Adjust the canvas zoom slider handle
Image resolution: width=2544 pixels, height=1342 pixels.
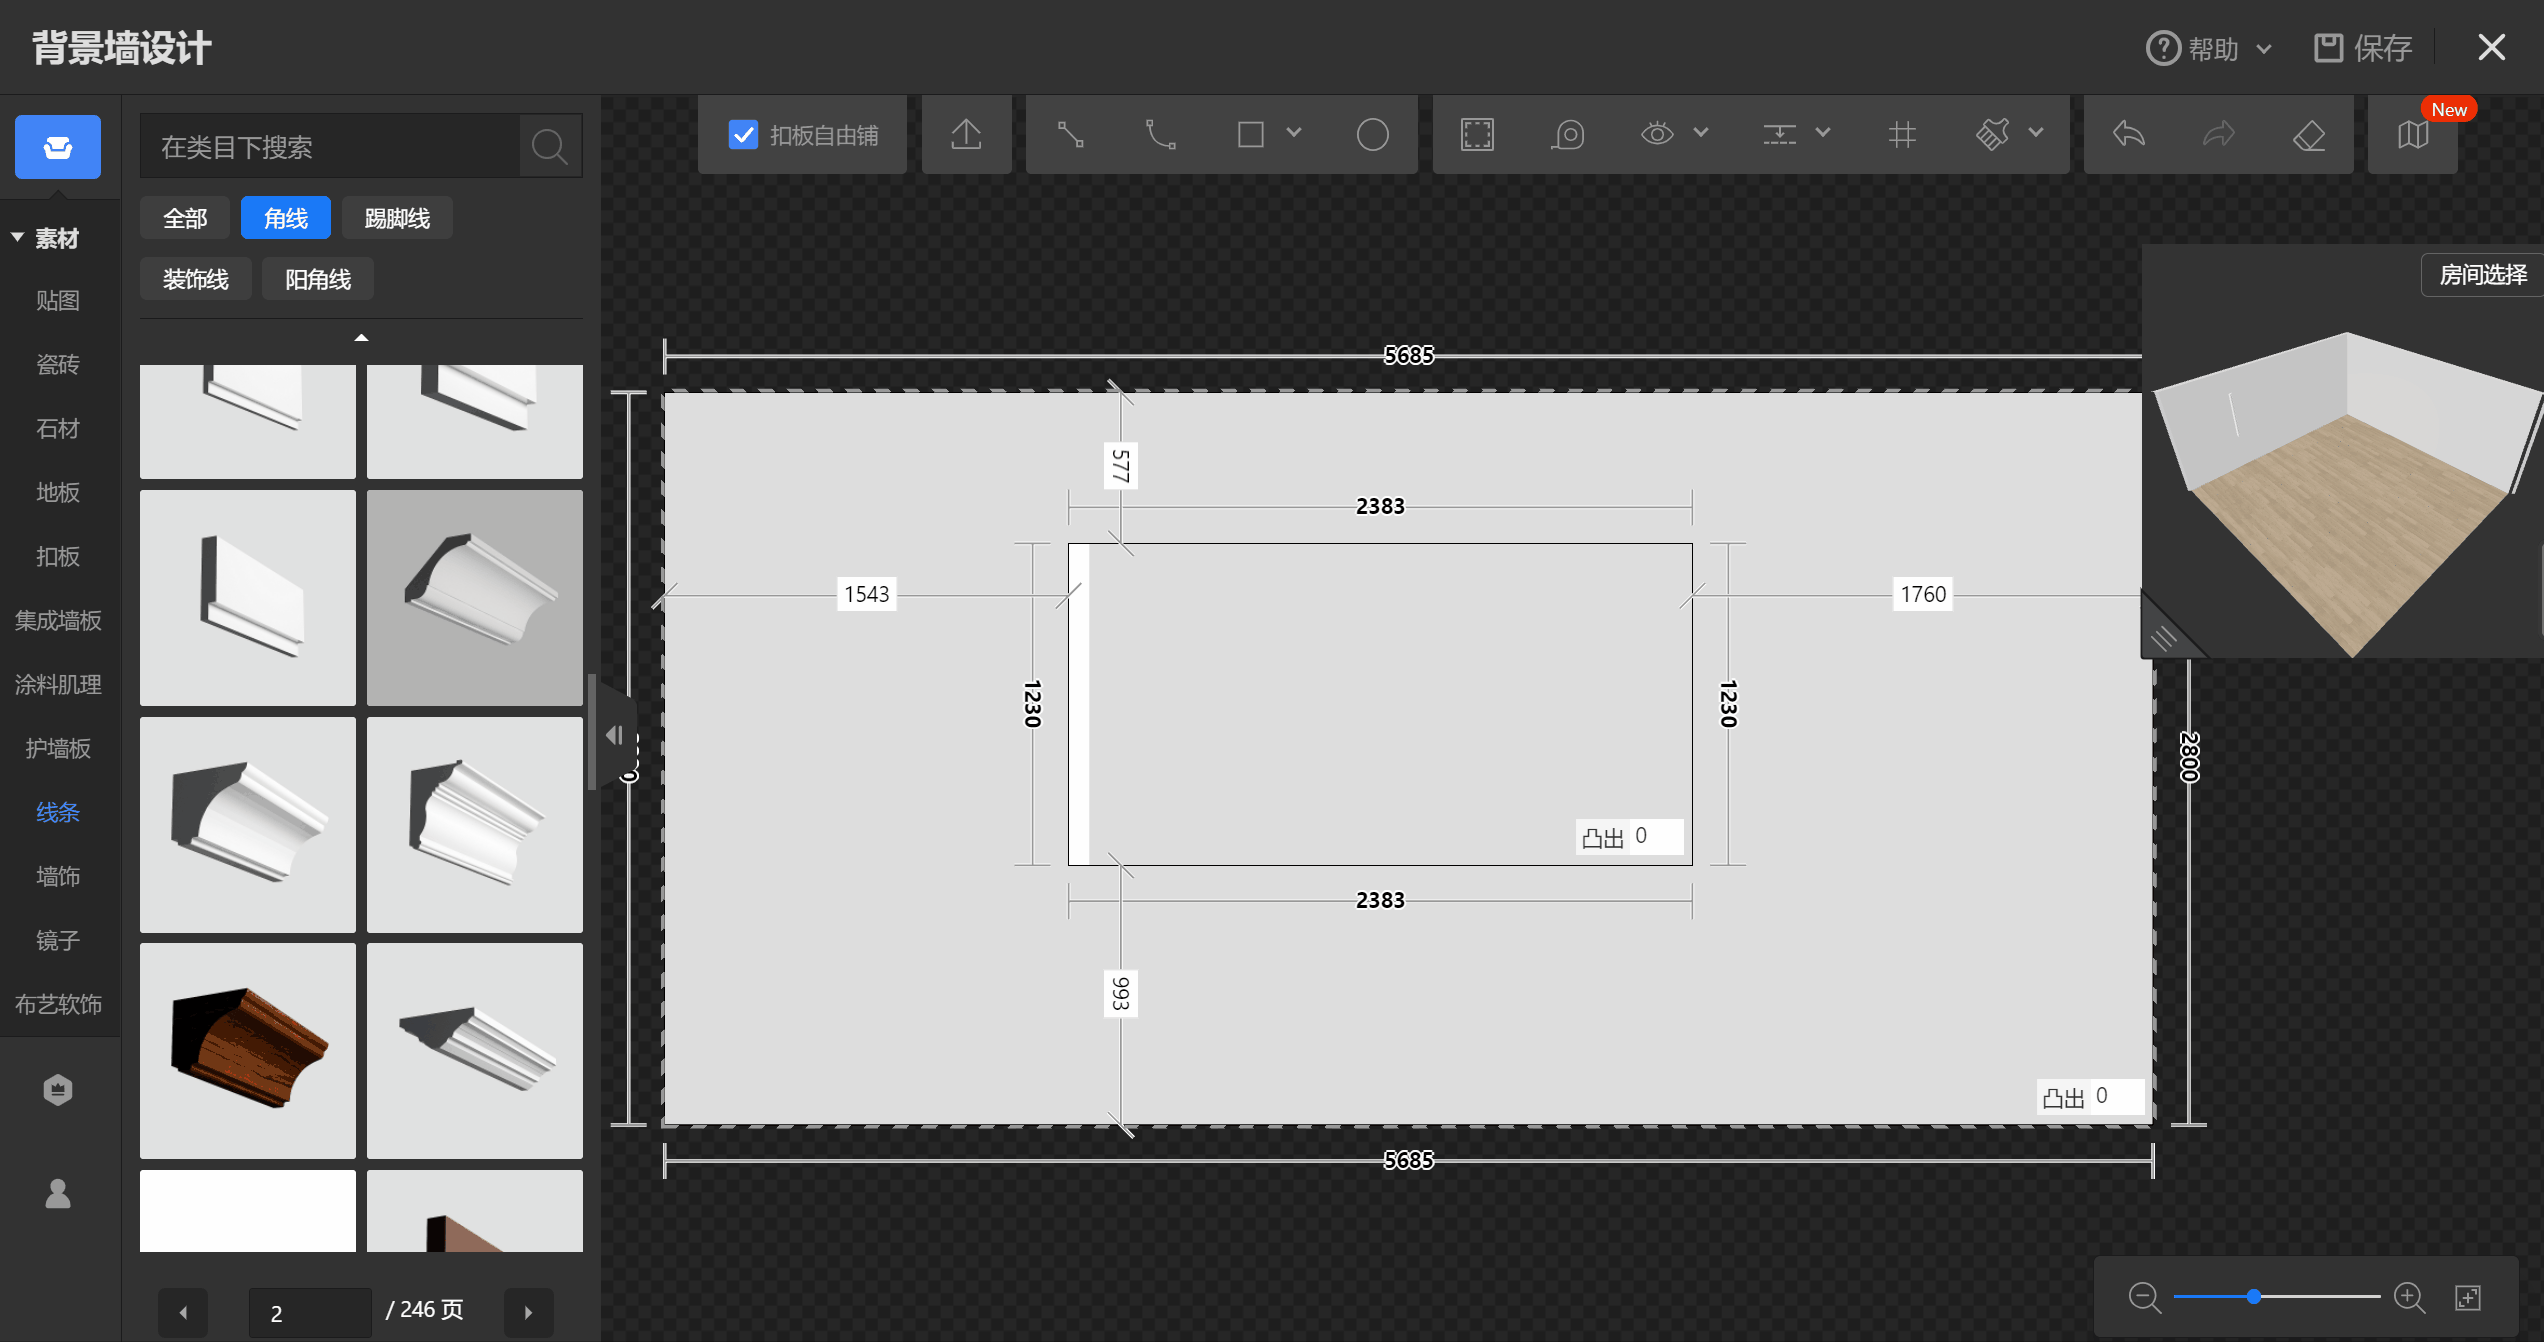pyautogui.click(x=2254, y=1297)
